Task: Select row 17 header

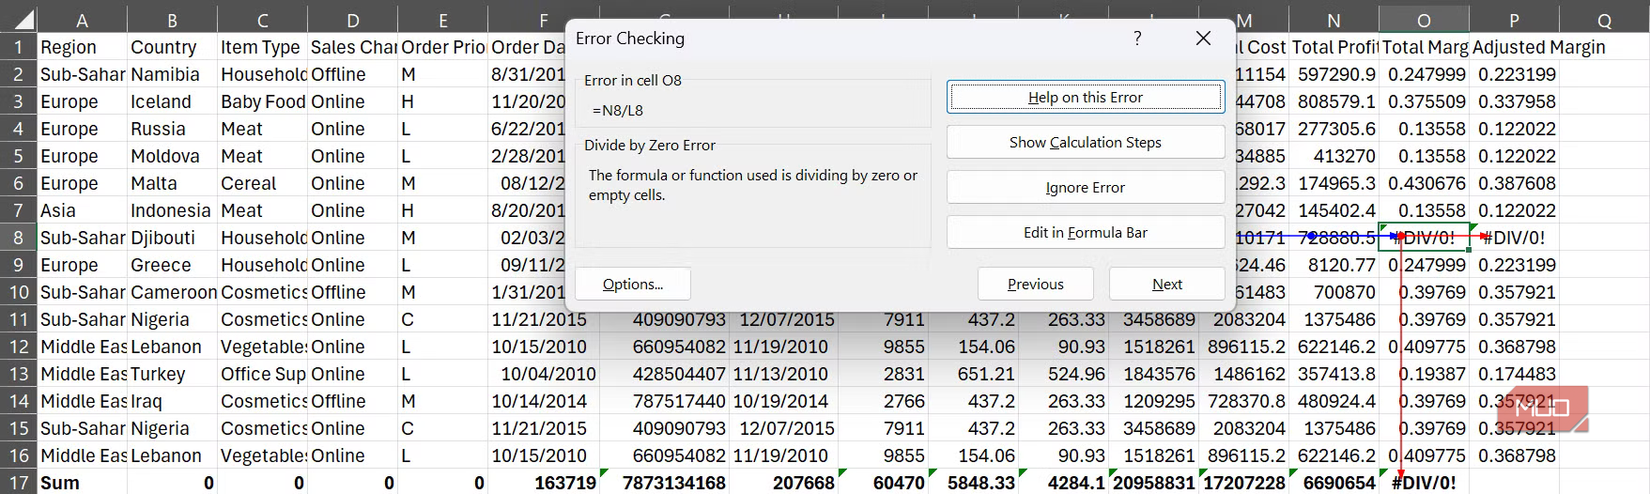Action: [18, 482]
